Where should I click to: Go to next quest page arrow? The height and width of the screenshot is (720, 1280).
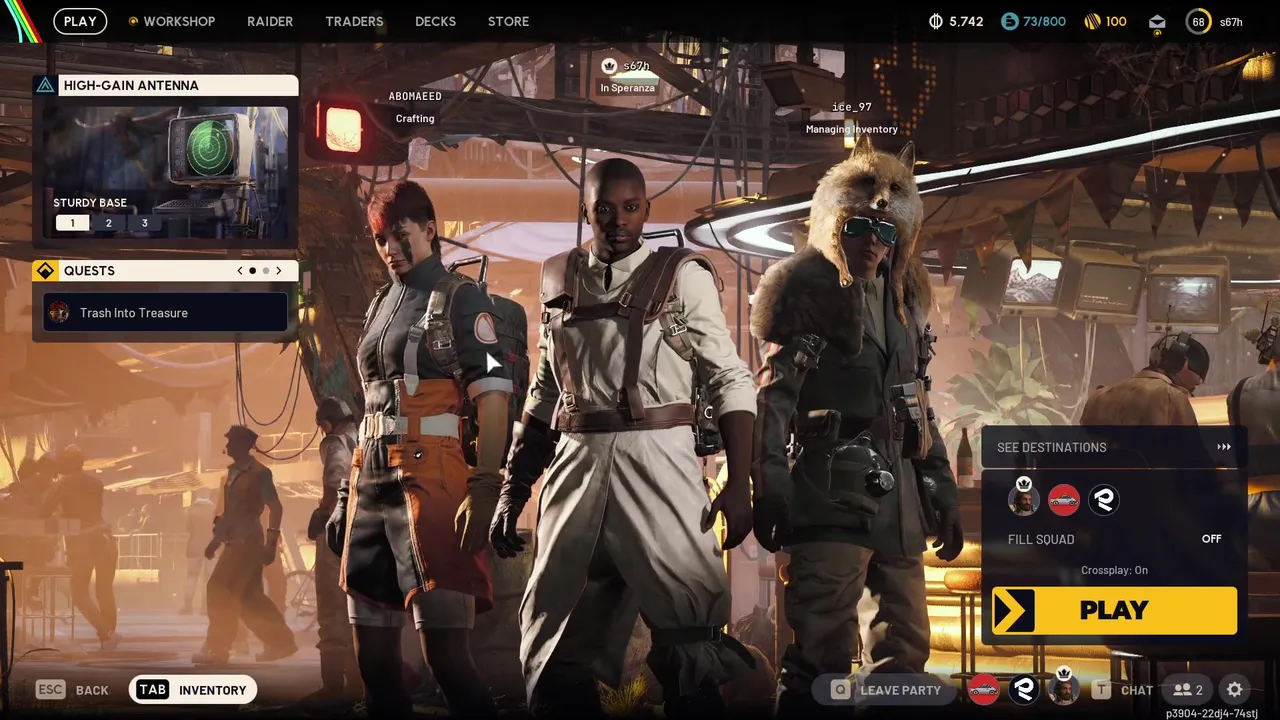pos(279,271)
